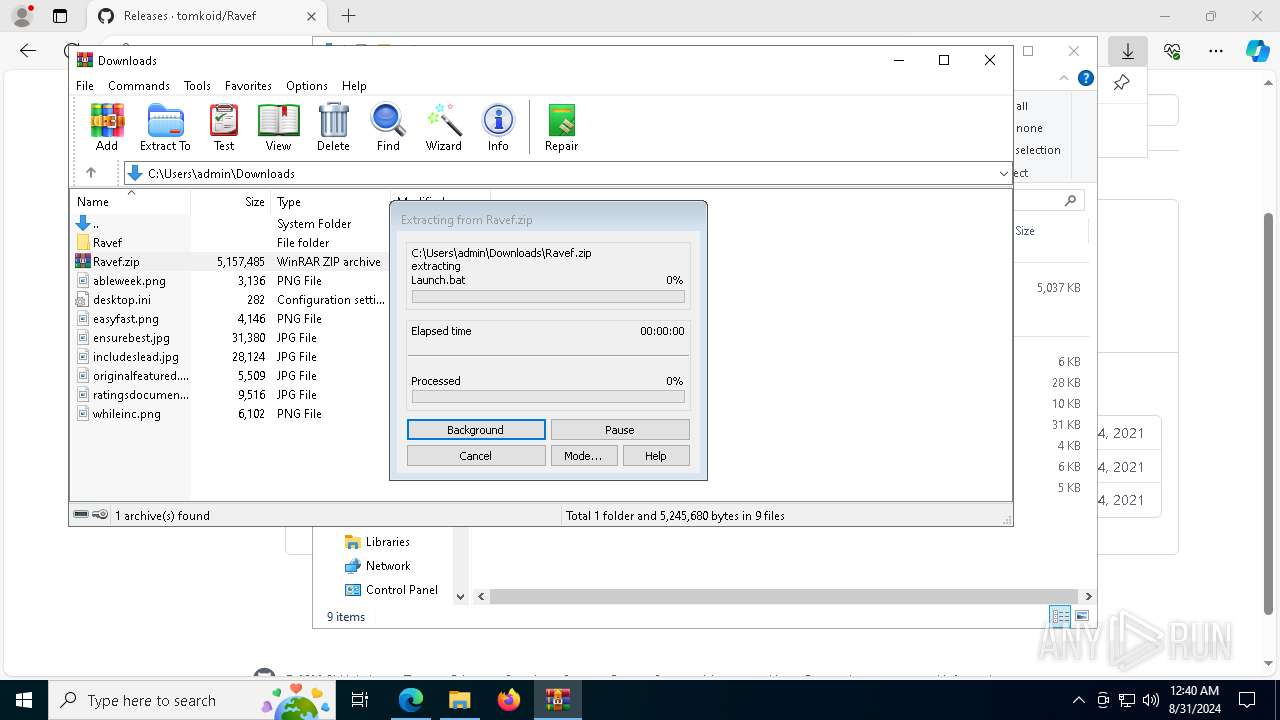Open the File menu in WinRAR
This screenshot has width=1280, height=720.
click(x=85, y=86)
